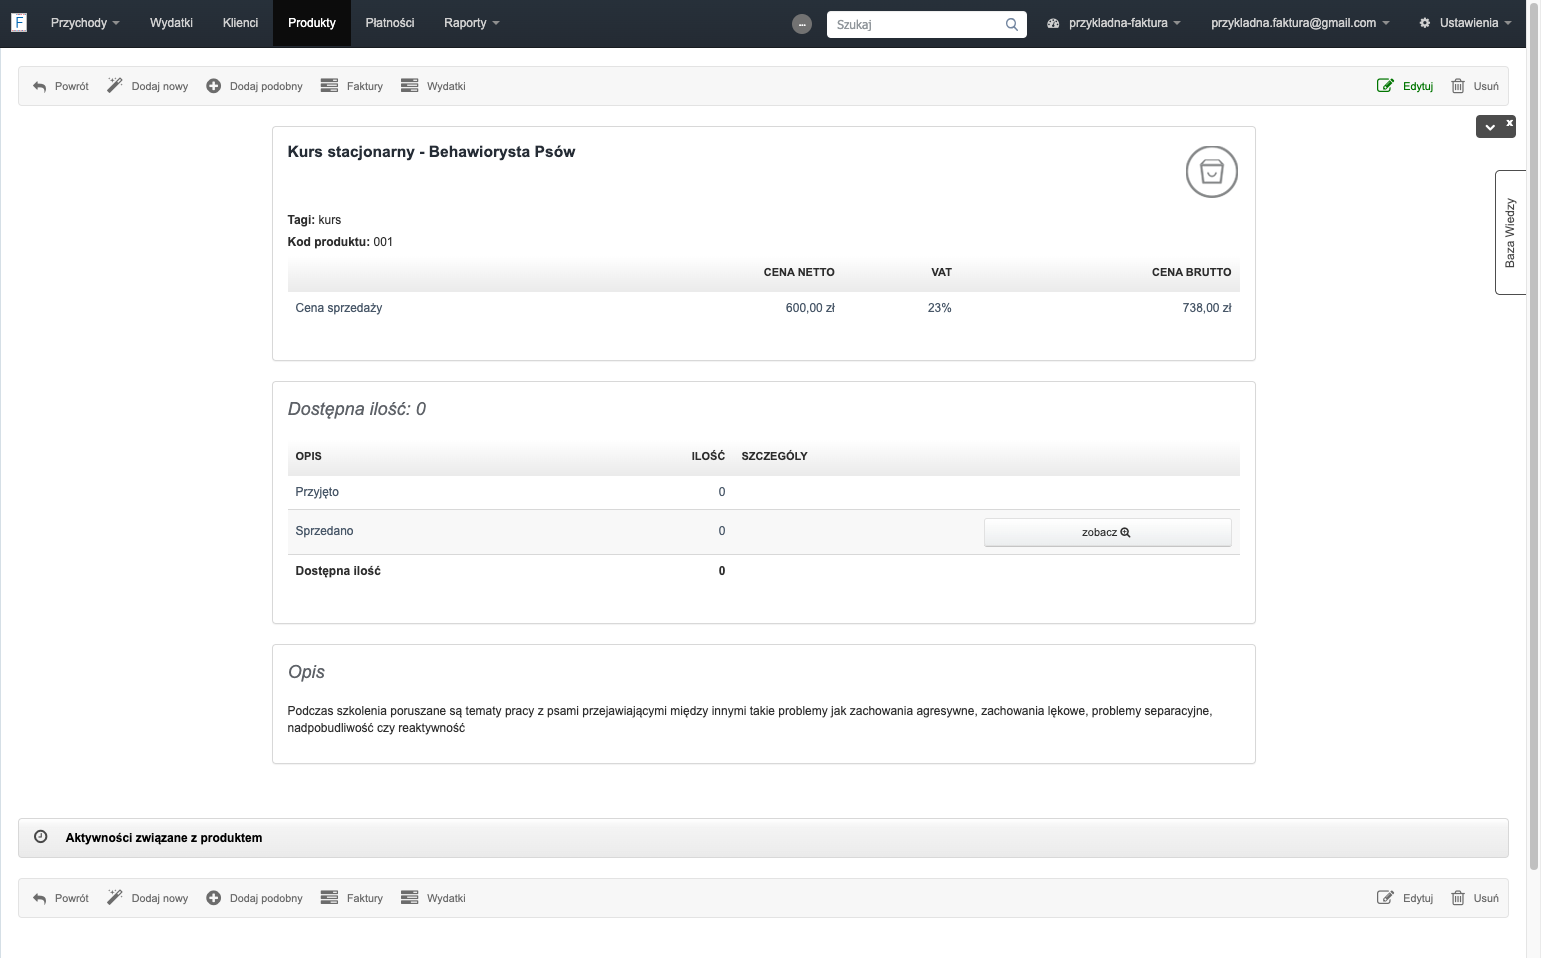Open the przykladna-faktura account dropdown
Screen dimensions: 1541x958
pyautogui.click(x=1114, y=23)
